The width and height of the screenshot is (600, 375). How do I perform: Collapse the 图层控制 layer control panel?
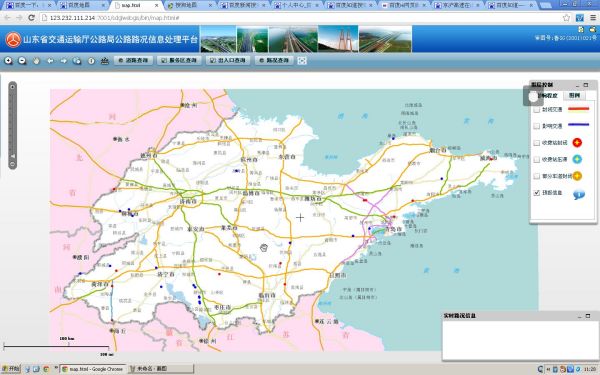tap(577, 85)
